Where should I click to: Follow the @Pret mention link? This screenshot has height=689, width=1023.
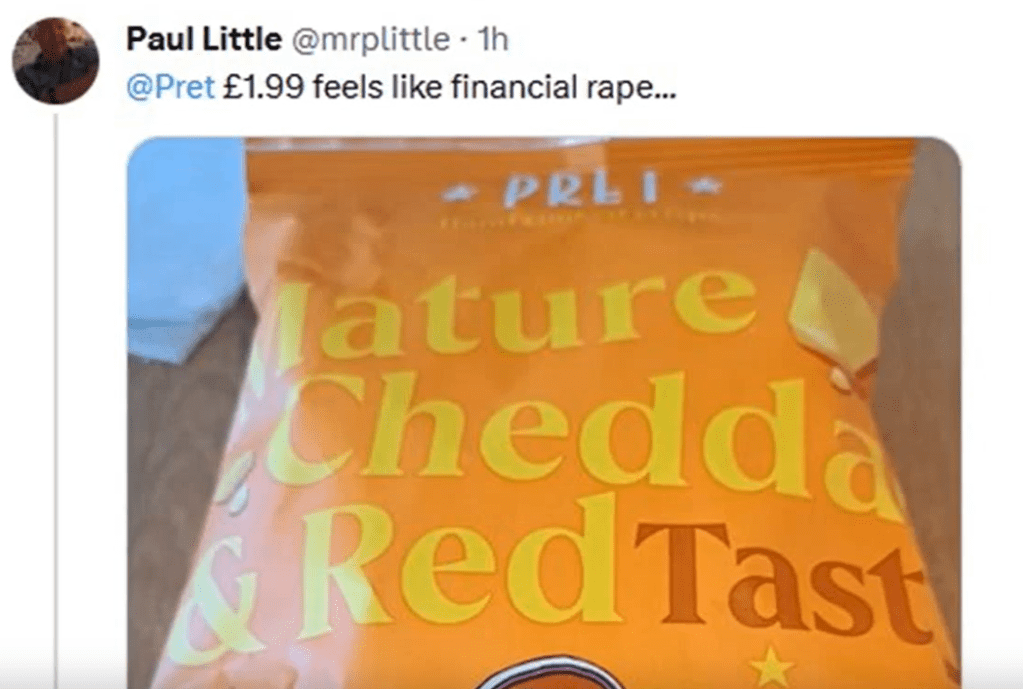tap(170, 87)
